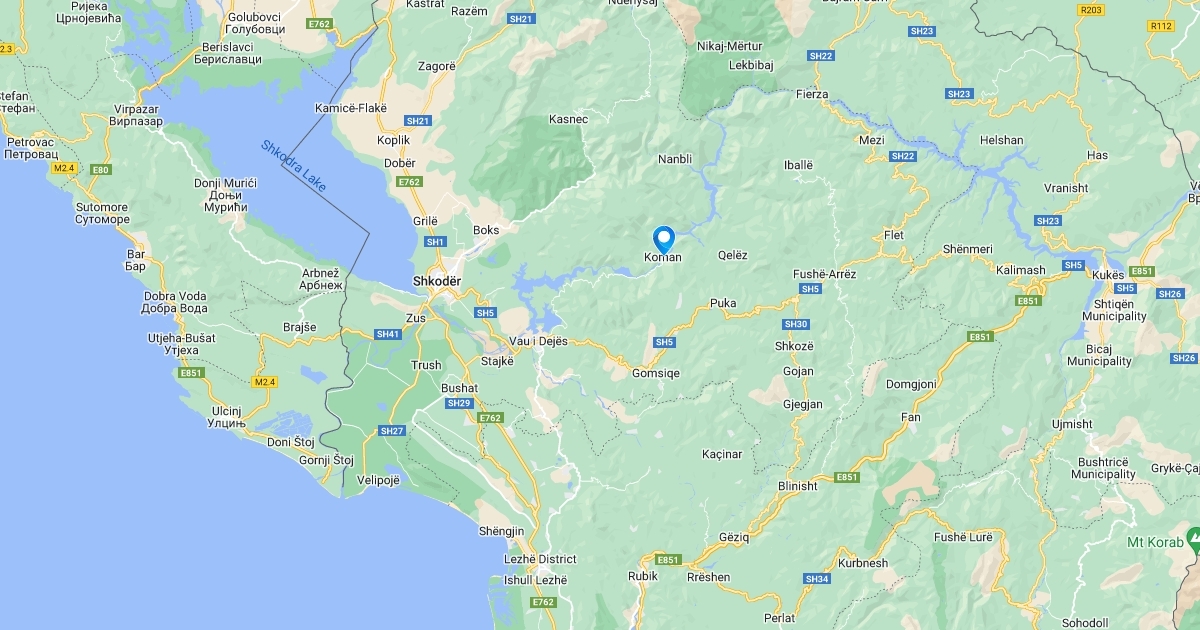Viewport: 1200px width, 630px height.
Task: Click the Puka town label
Action: (x=723, y=303)
